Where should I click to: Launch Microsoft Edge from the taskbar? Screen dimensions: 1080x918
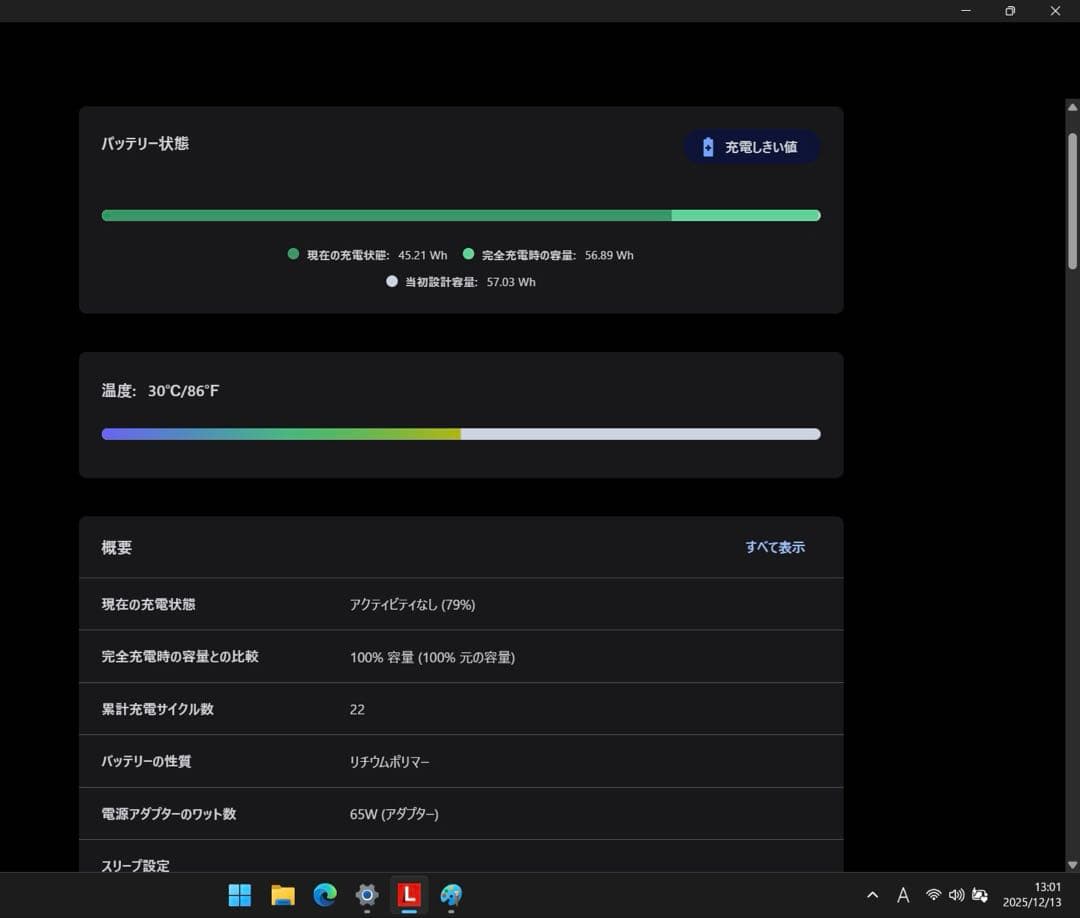tap(324, 895)
